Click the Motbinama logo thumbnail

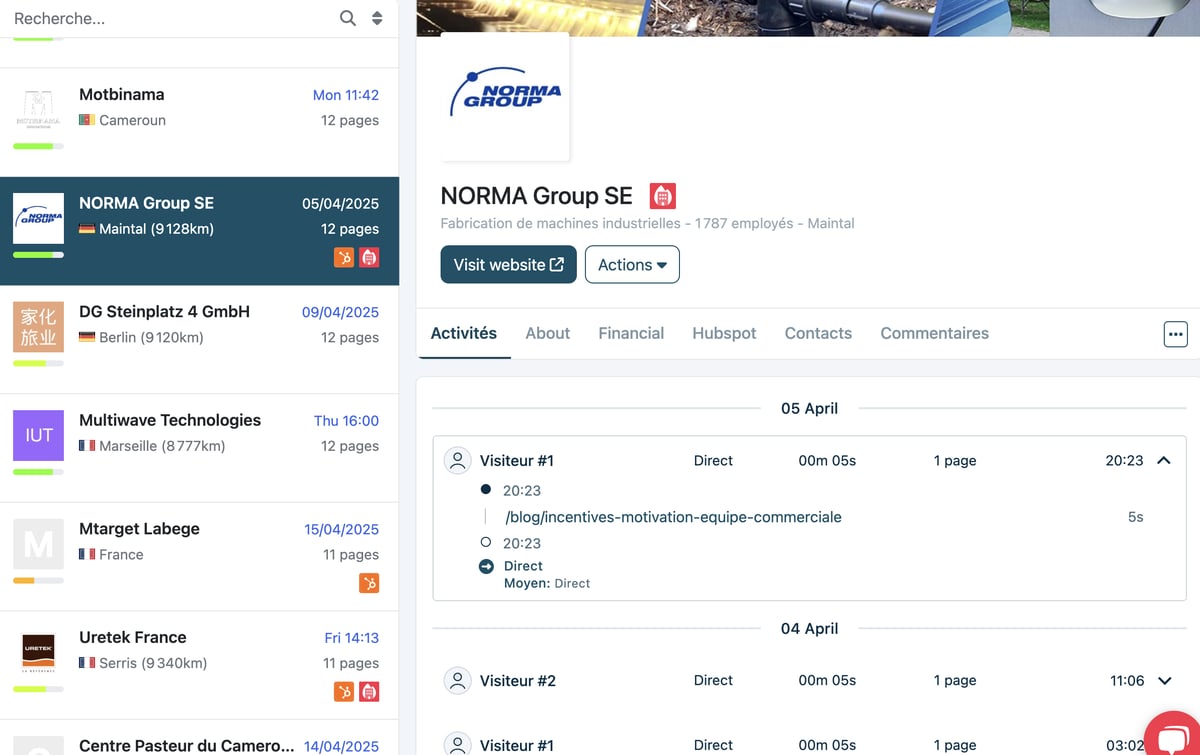point(38,110)
